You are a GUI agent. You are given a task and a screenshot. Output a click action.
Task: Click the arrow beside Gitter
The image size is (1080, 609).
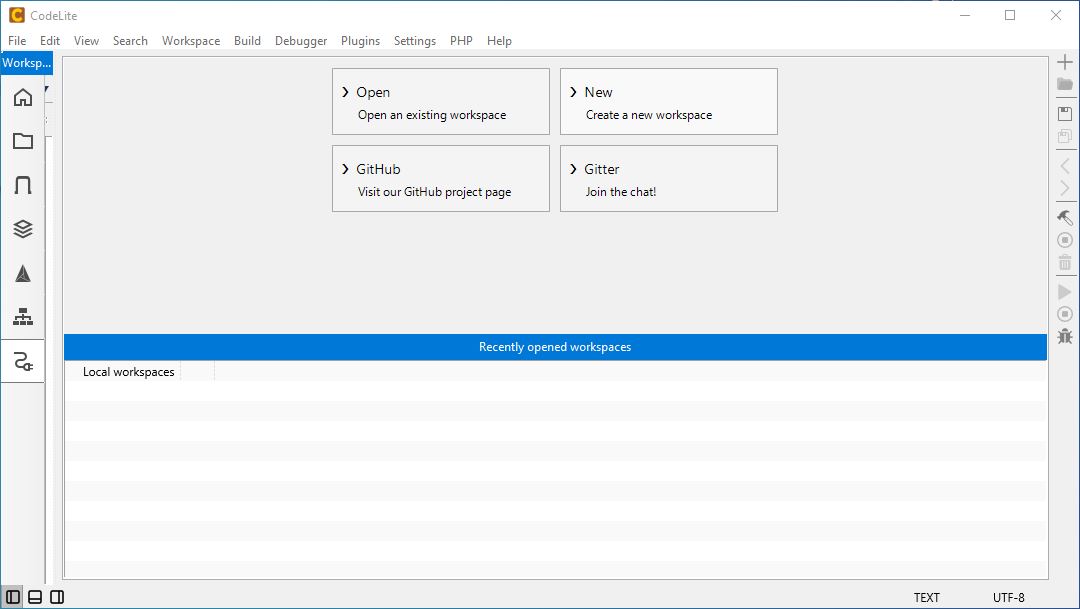pos(573,169)
